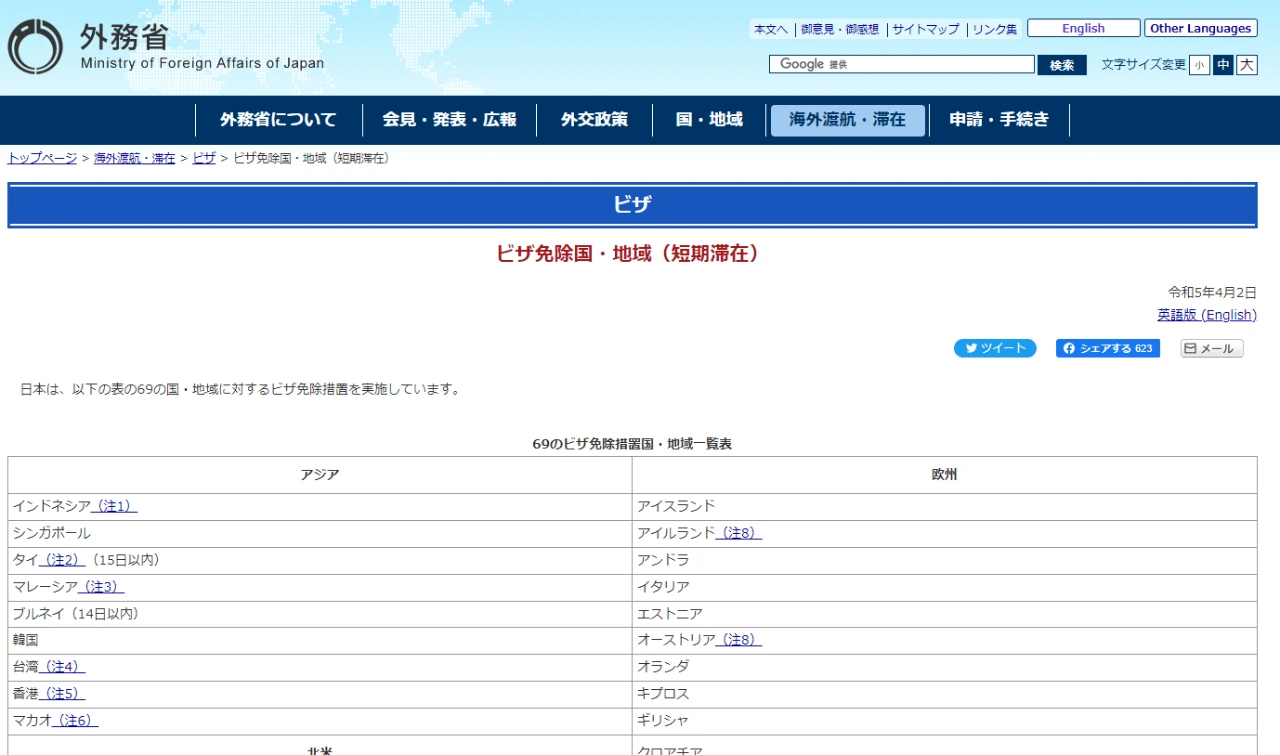The image size is (1280, 755).
Task: Open the Other Languages selector
Action: [x=1201, y=27]
